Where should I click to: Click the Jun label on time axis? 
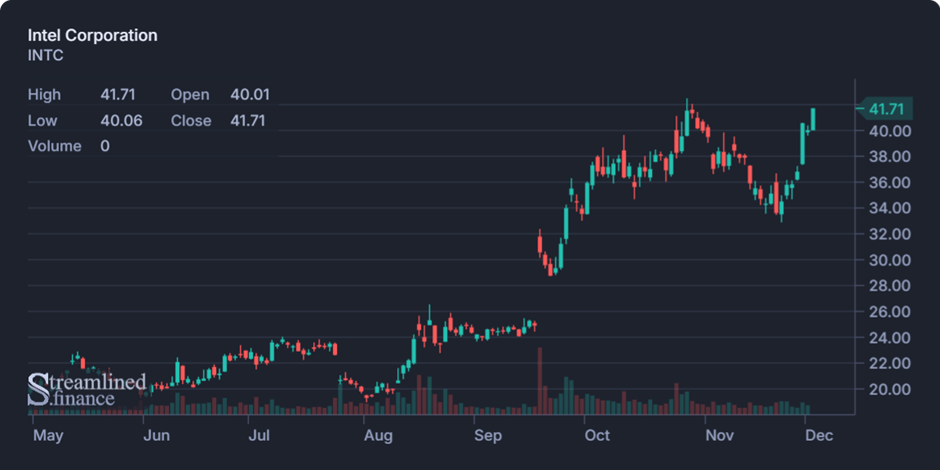click(156, 436)
